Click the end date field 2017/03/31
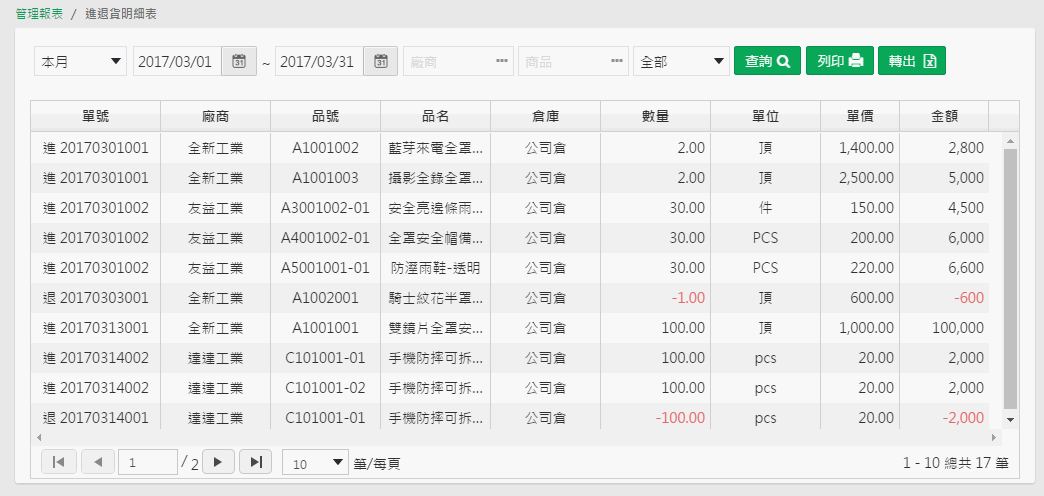 319,61
